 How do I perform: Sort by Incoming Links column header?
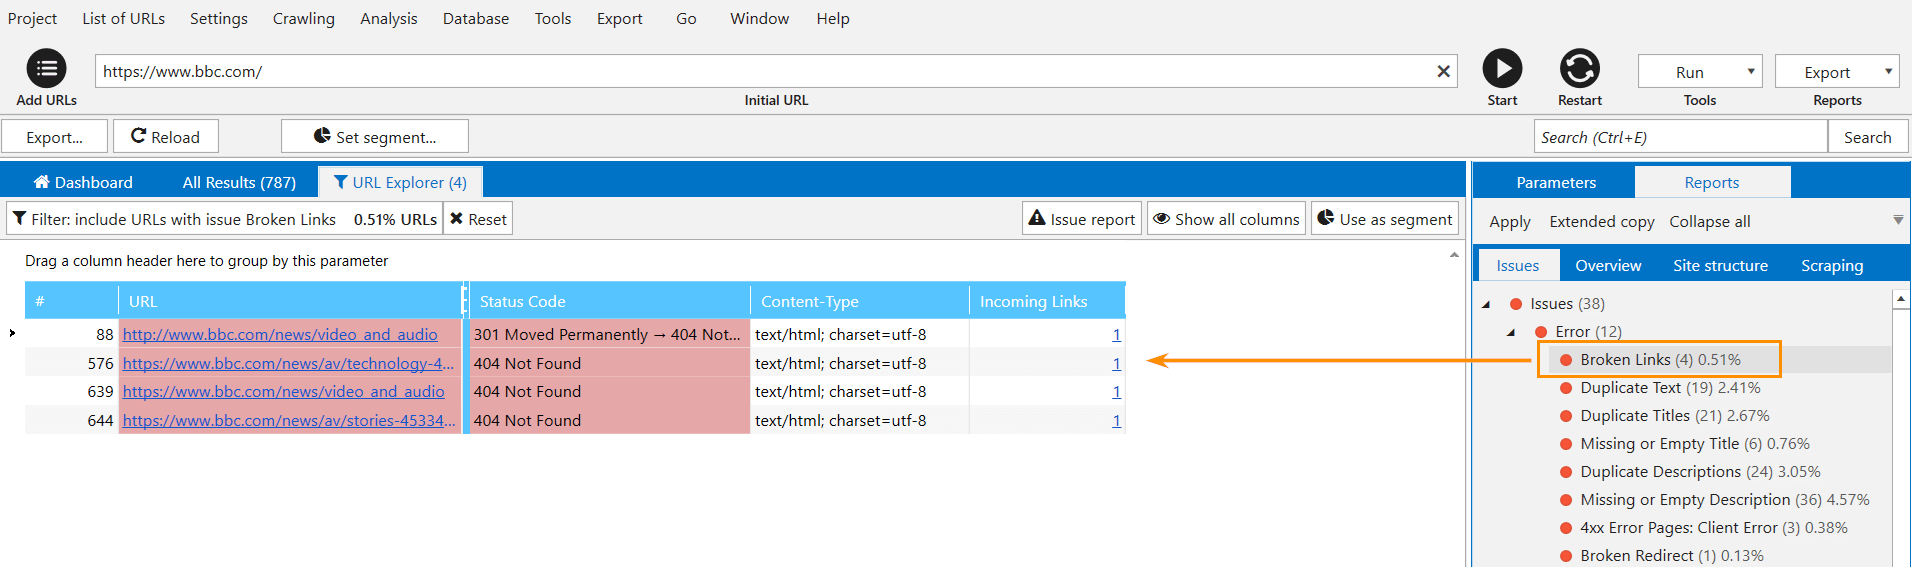click(x=1047, y=301)
